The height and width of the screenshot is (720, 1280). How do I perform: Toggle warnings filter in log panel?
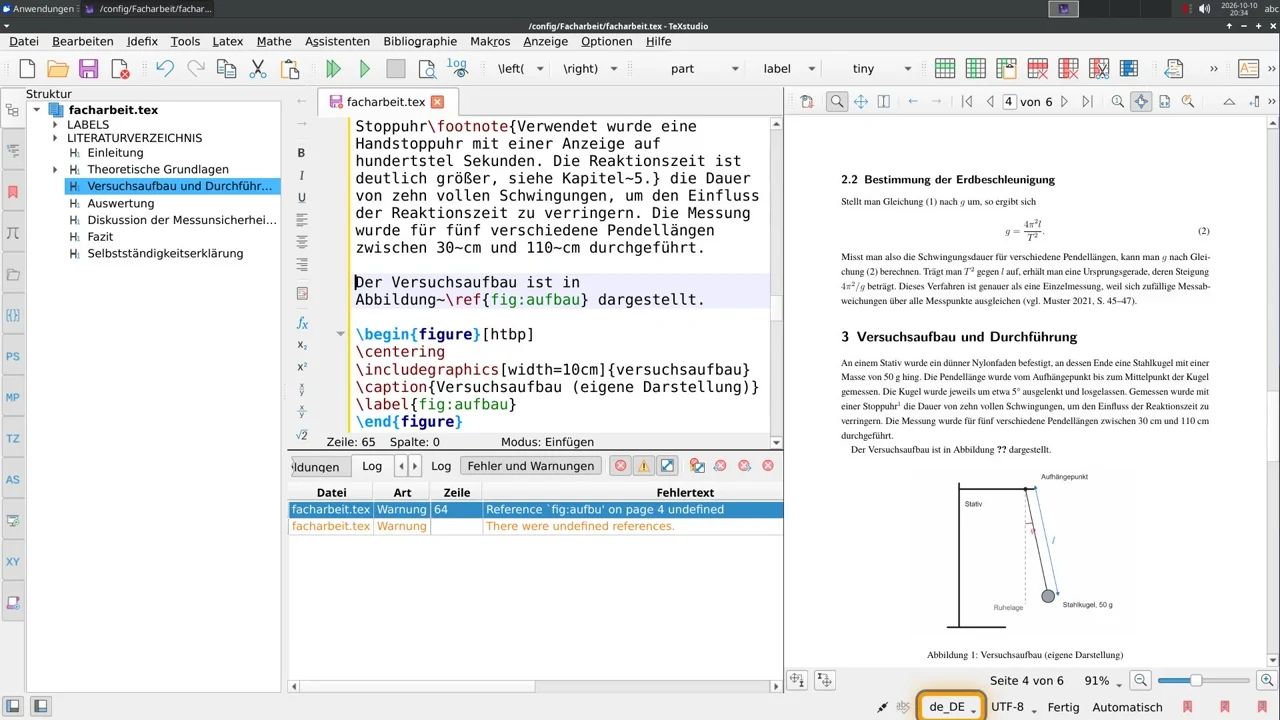click(x=644, y=466)
